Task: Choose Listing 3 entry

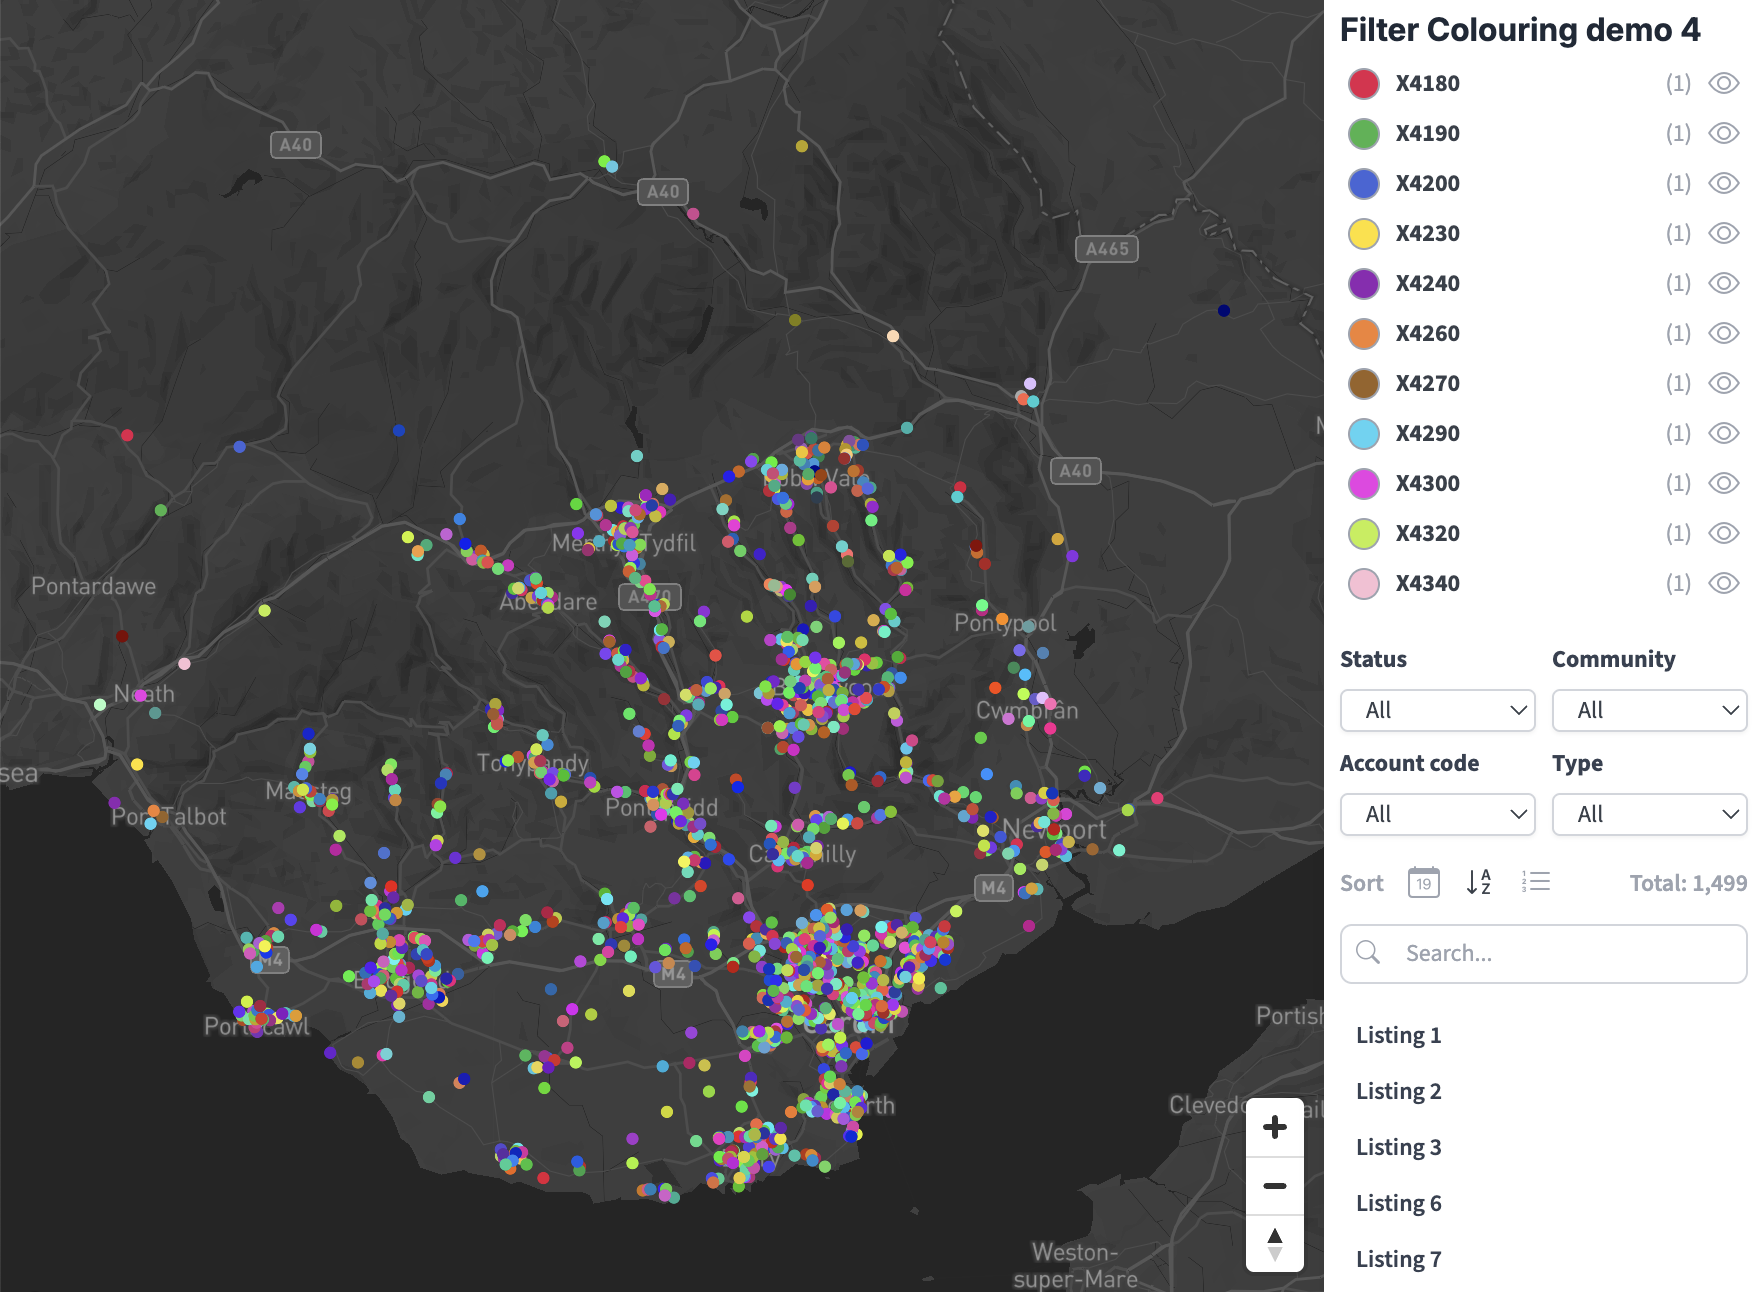Action: [x=1398, y=1147]
